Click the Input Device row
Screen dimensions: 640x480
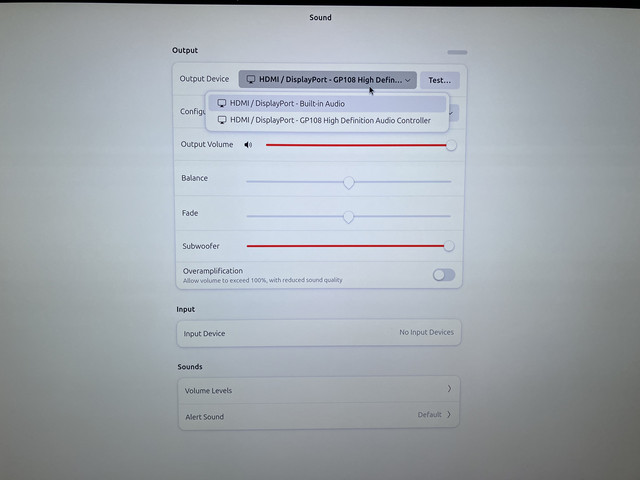click(x=319, y=333)
